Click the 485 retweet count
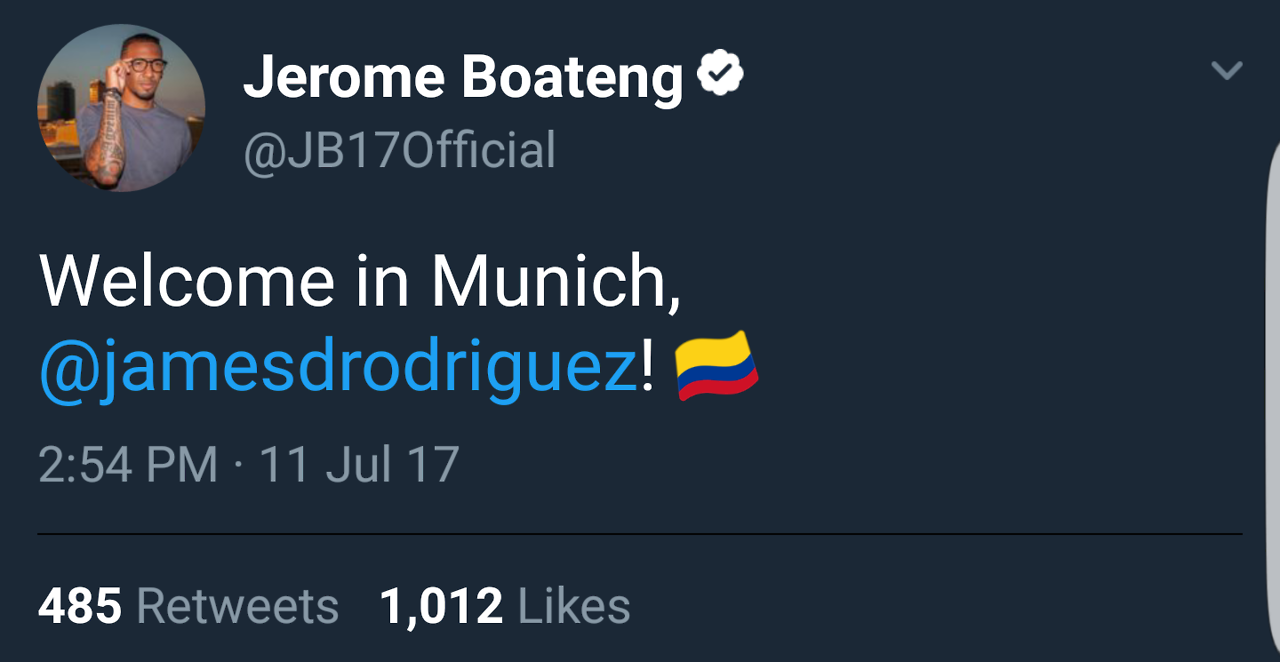Image resolution: width=1280 pixels, height=662 pixels. click(x=80, y=607)
